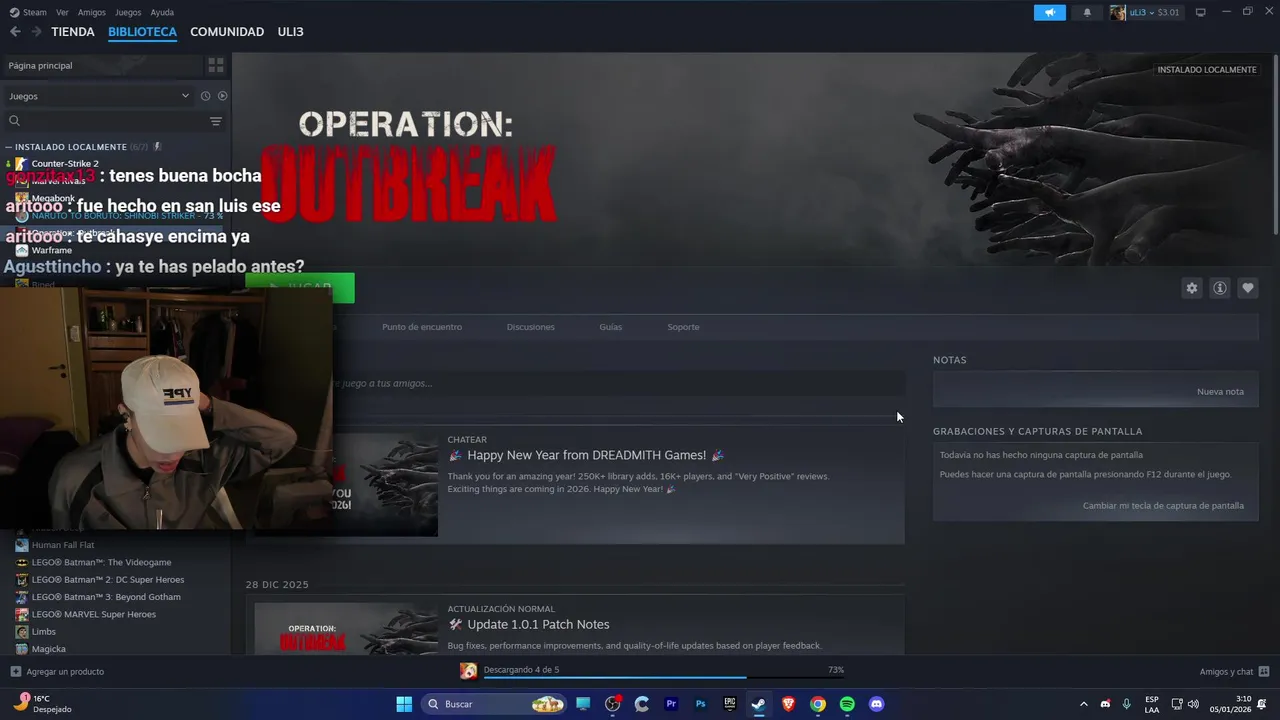Open the ULI3 profile tab

pos(290,32)
